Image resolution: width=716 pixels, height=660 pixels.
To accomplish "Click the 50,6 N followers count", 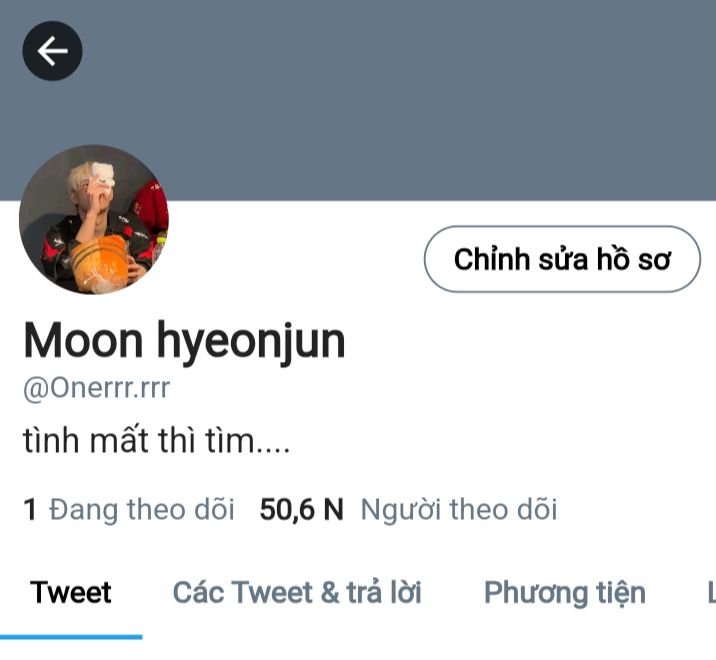I will pyautogui.click(x=301, y=510).
